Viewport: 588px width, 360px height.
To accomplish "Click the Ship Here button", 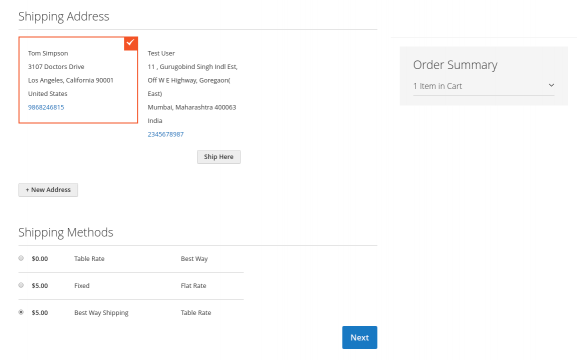I will [x=219, y=157].
